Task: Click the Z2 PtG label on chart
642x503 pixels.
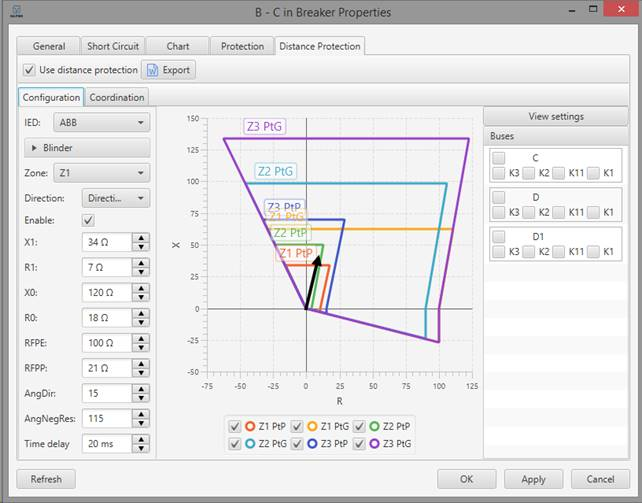Action: [x=275, y=171]
